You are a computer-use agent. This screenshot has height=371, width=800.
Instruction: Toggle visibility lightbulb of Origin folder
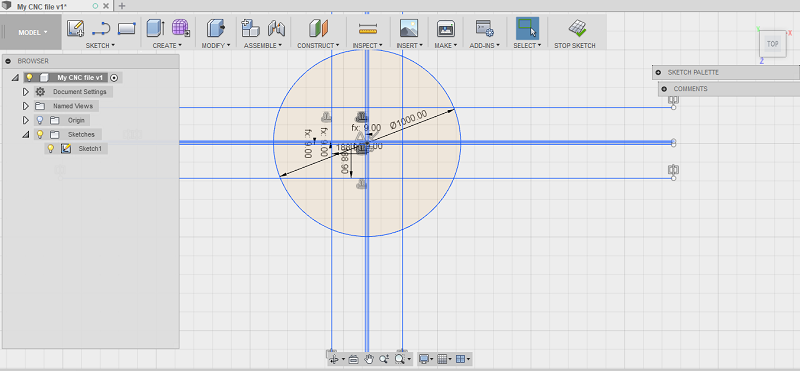click(40, 120)
